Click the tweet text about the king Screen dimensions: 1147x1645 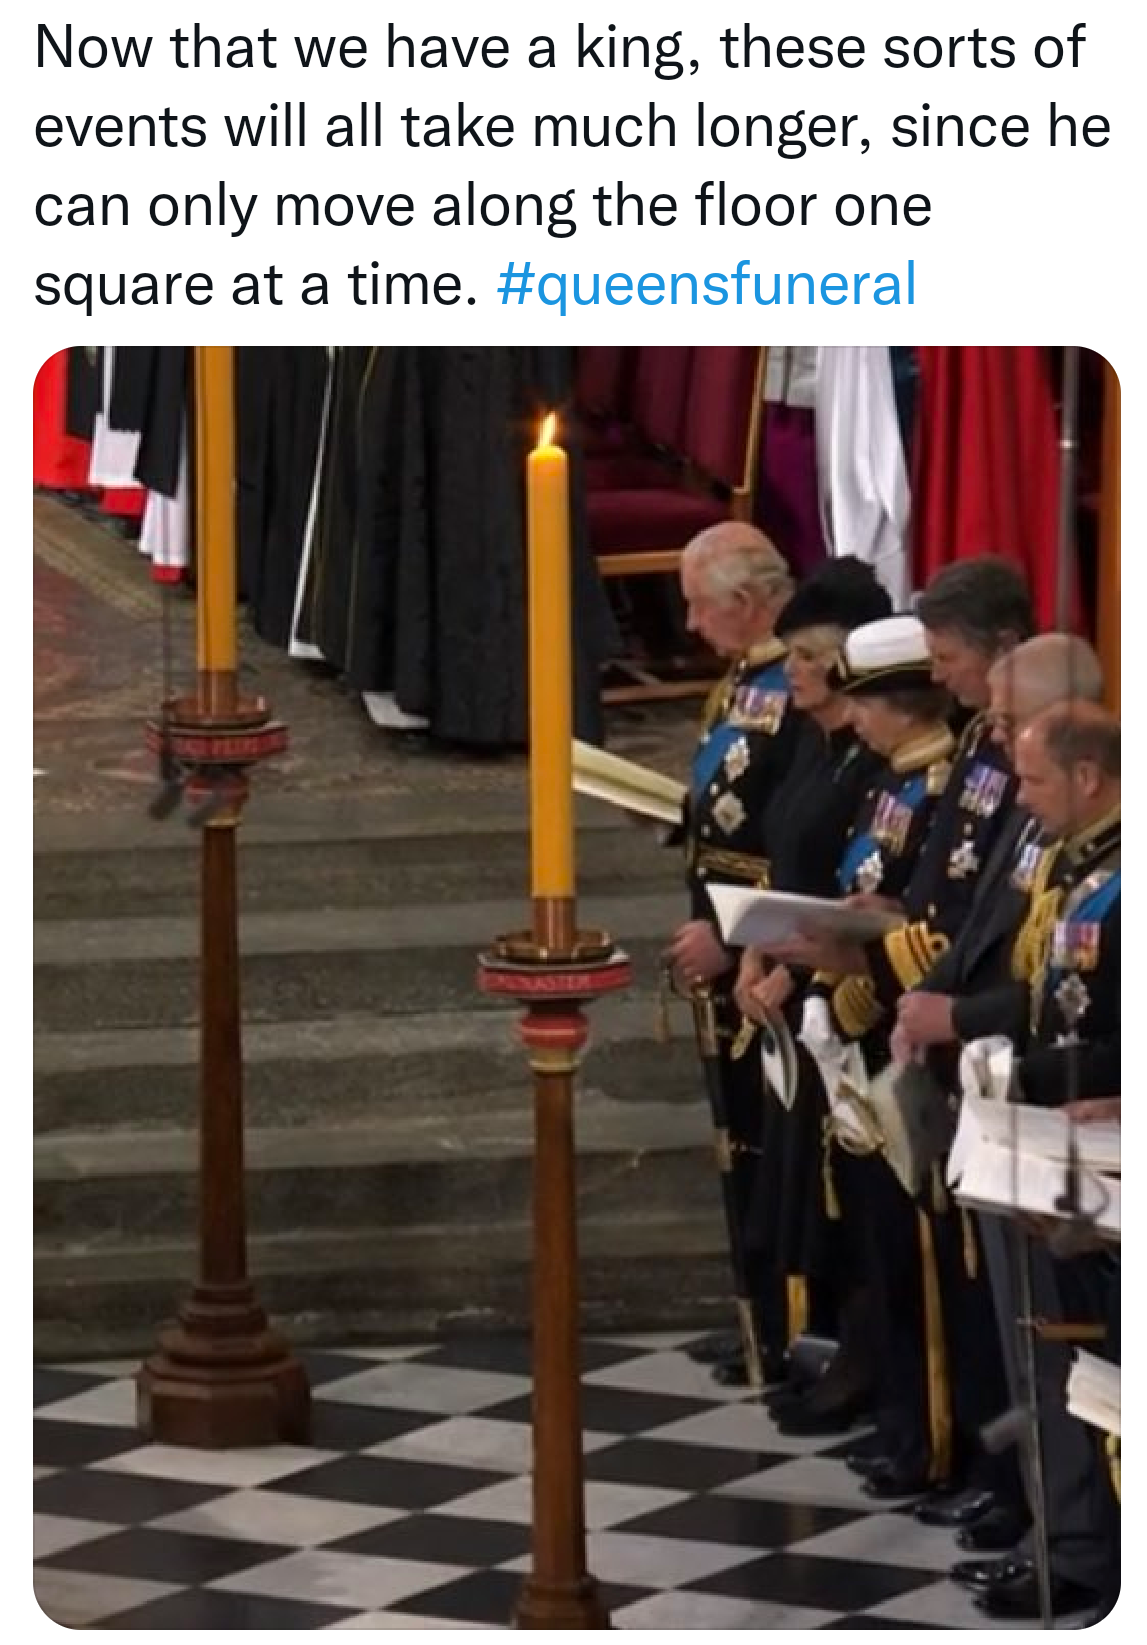[572, 166]
